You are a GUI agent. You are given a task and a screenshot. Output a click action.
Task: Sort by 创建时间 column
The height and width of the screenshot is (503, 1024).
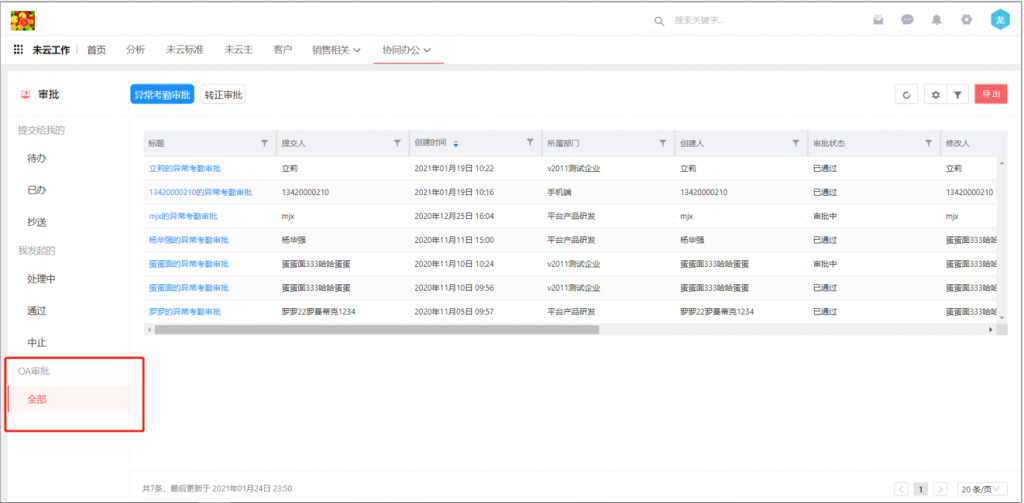[x=456, y=143]
